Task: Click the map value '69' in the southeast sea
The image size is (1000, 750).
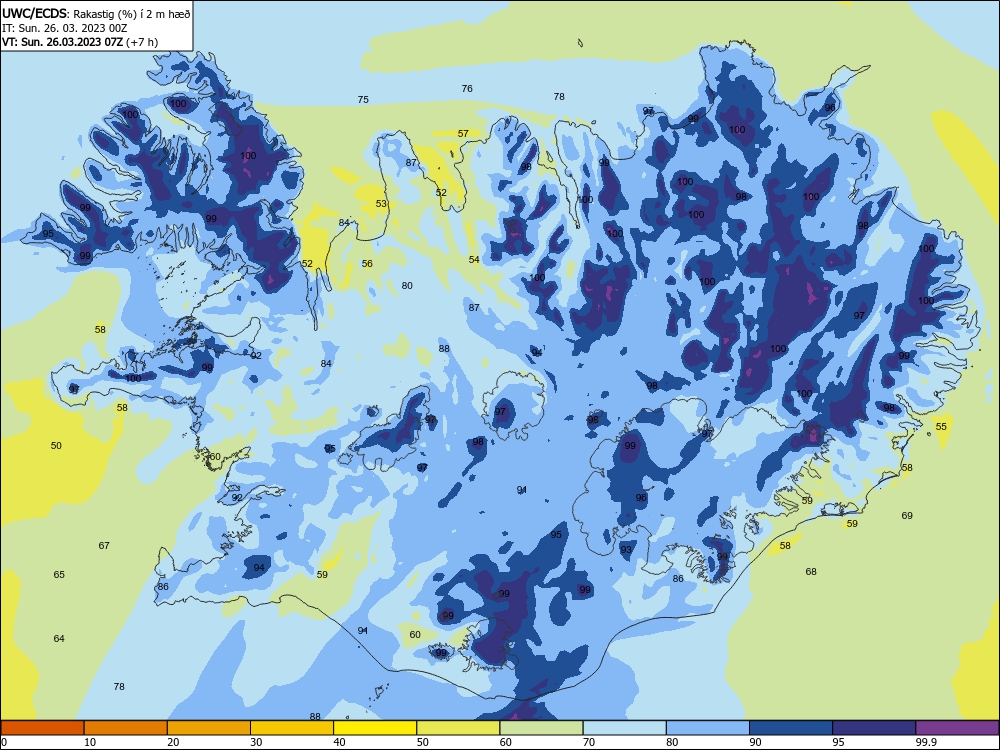Action: click(x=907, y=515)
